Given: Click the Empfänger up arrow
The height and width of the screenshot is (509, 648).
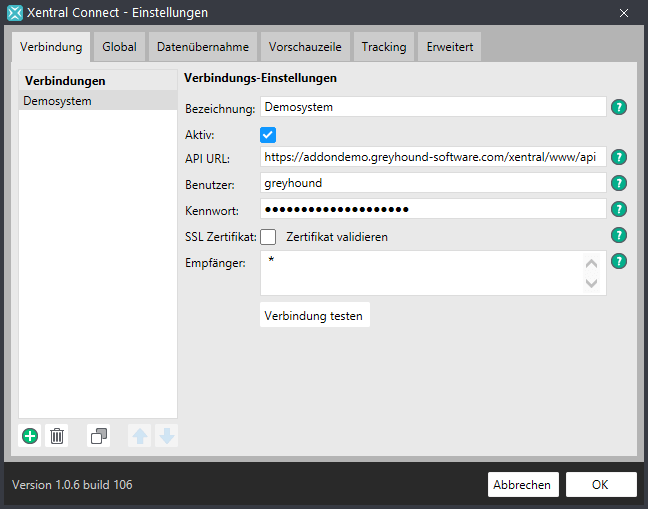Looking at the screenshot, I should pyautogui.click(x=591, y=263).
